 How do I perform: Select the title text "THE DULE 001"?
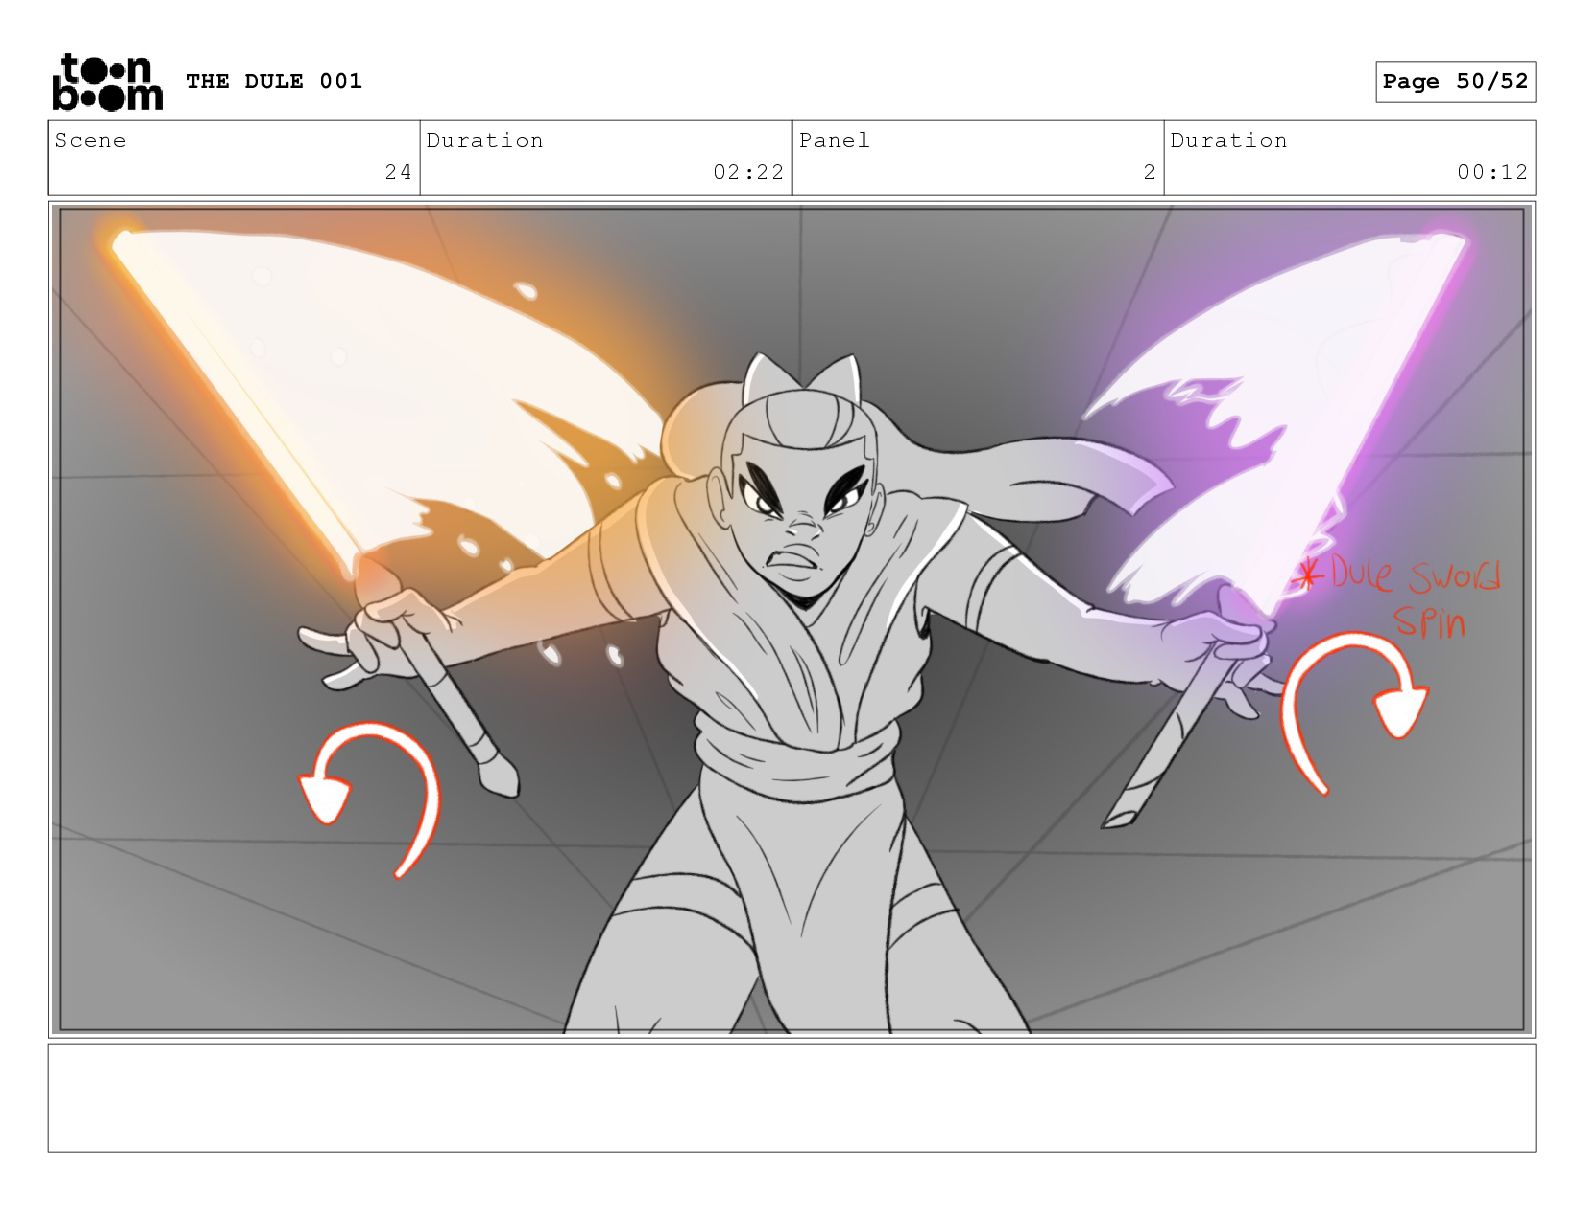coord(274,81)
